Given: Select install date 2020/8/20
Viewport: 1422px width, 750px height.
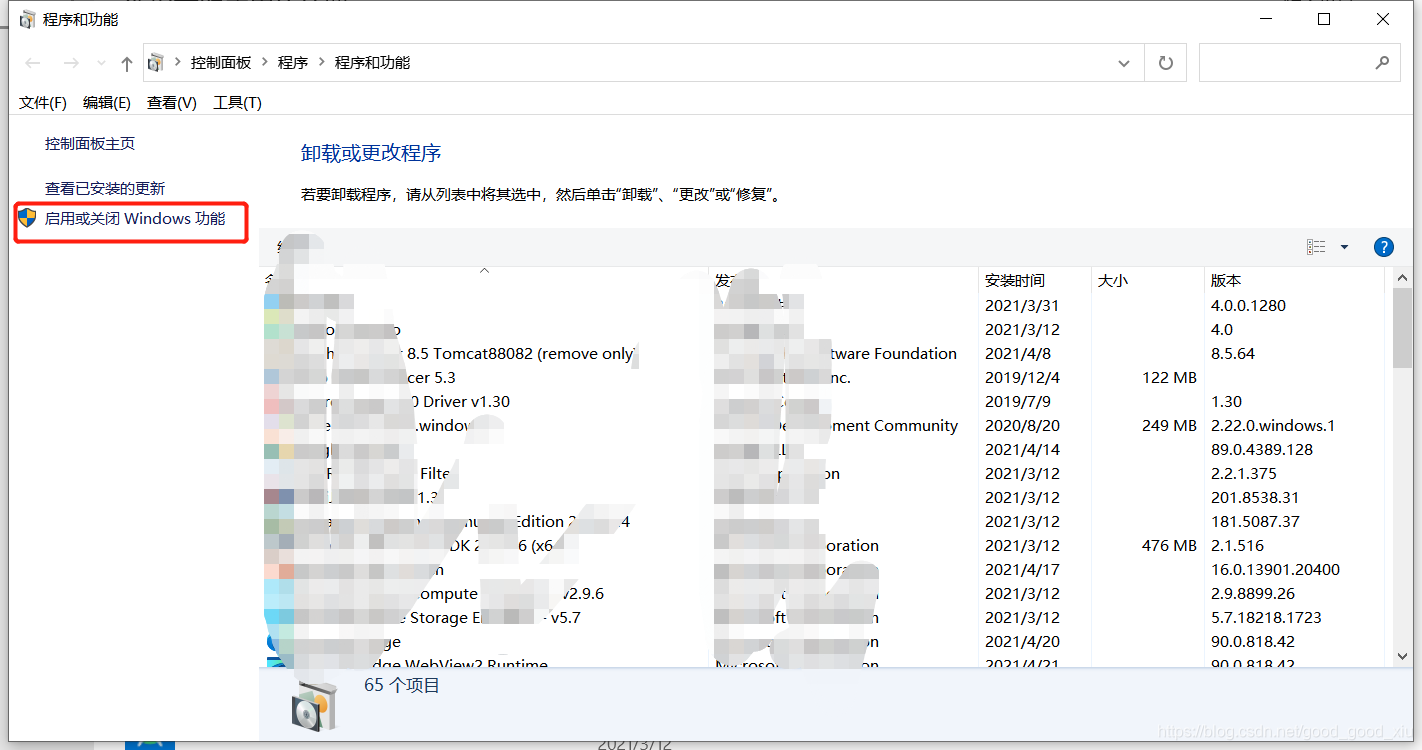Looking at the screenshot, I should [1022, 425].
